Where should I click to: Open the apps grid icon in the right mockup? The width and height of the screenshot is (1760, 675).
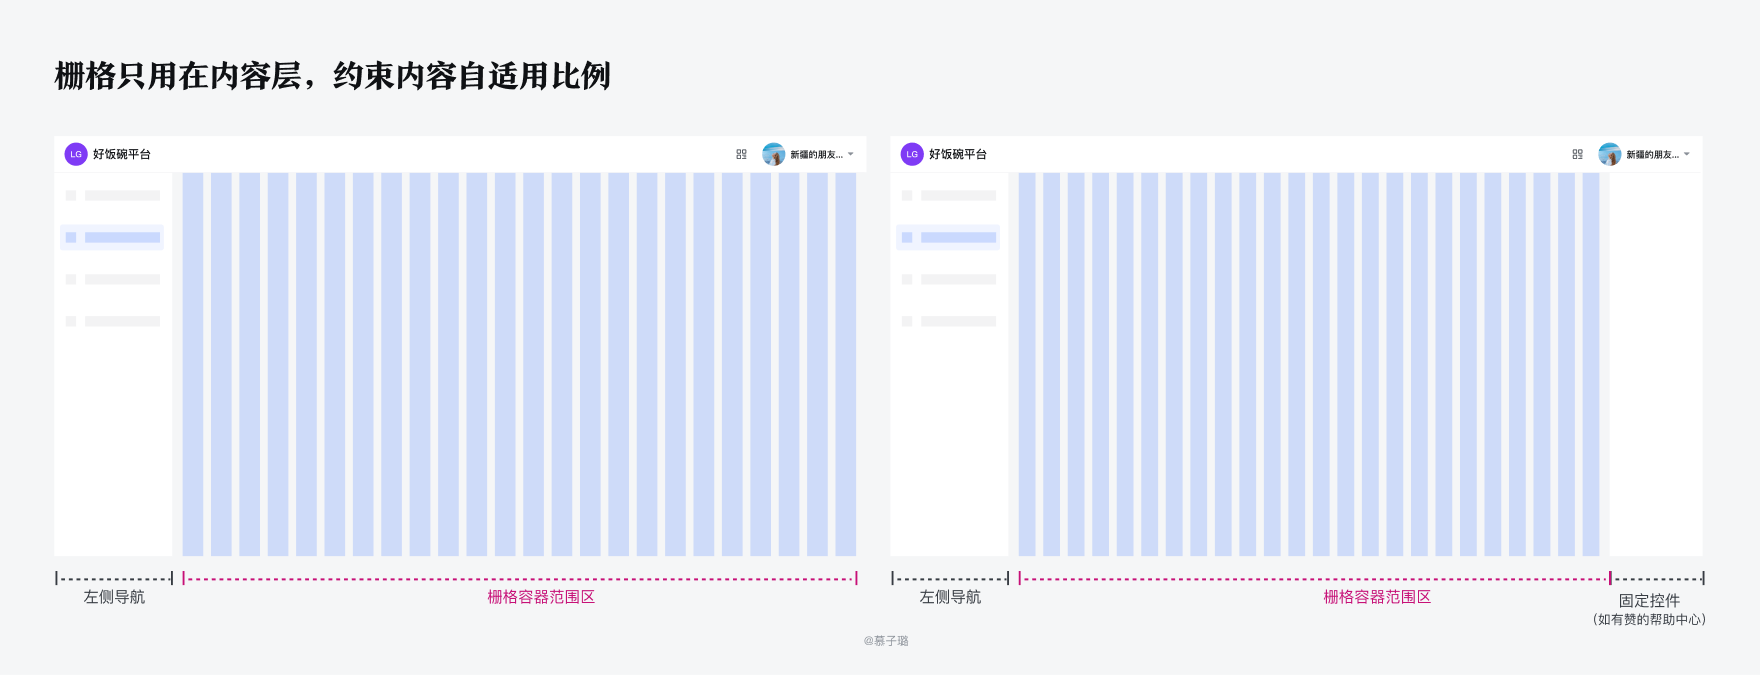click(1577, 154)
